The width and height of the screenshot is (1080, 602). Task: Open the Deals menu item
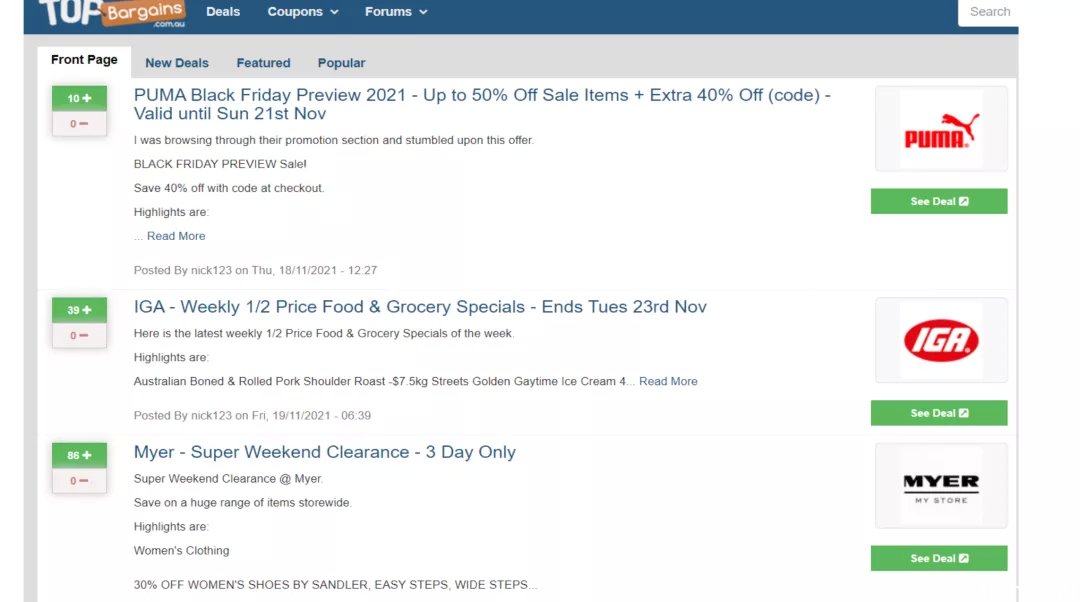tap(223, 12)
